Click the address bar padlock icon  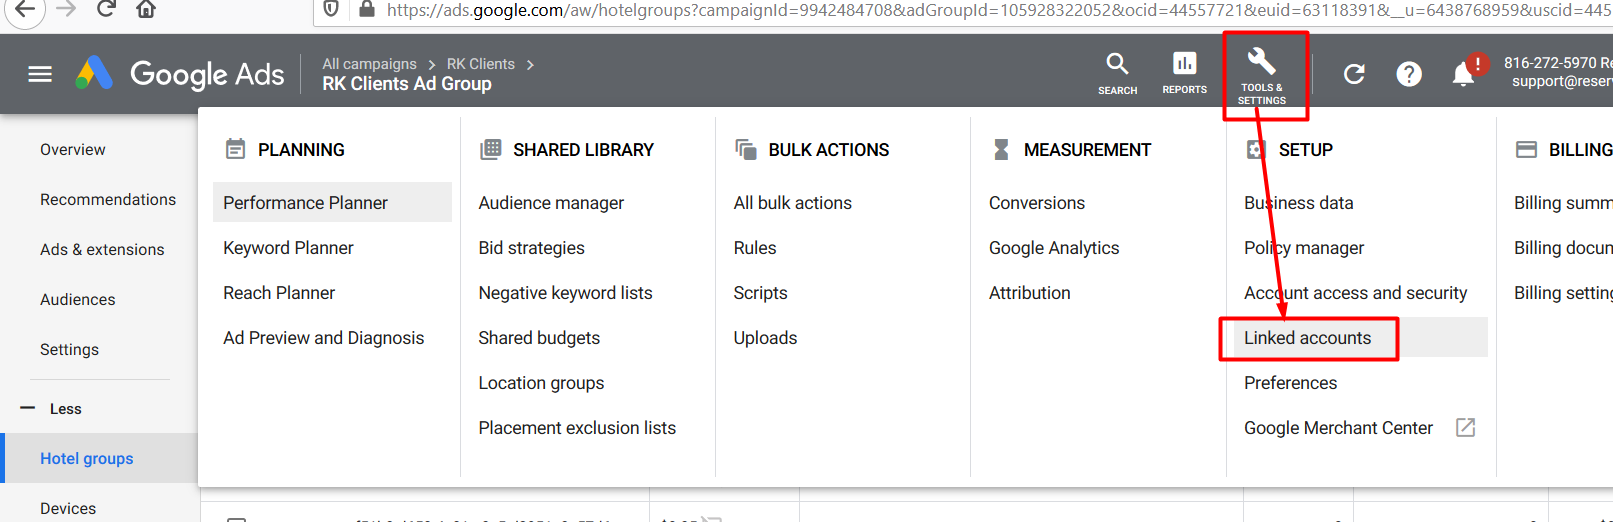tap(367, 9)
